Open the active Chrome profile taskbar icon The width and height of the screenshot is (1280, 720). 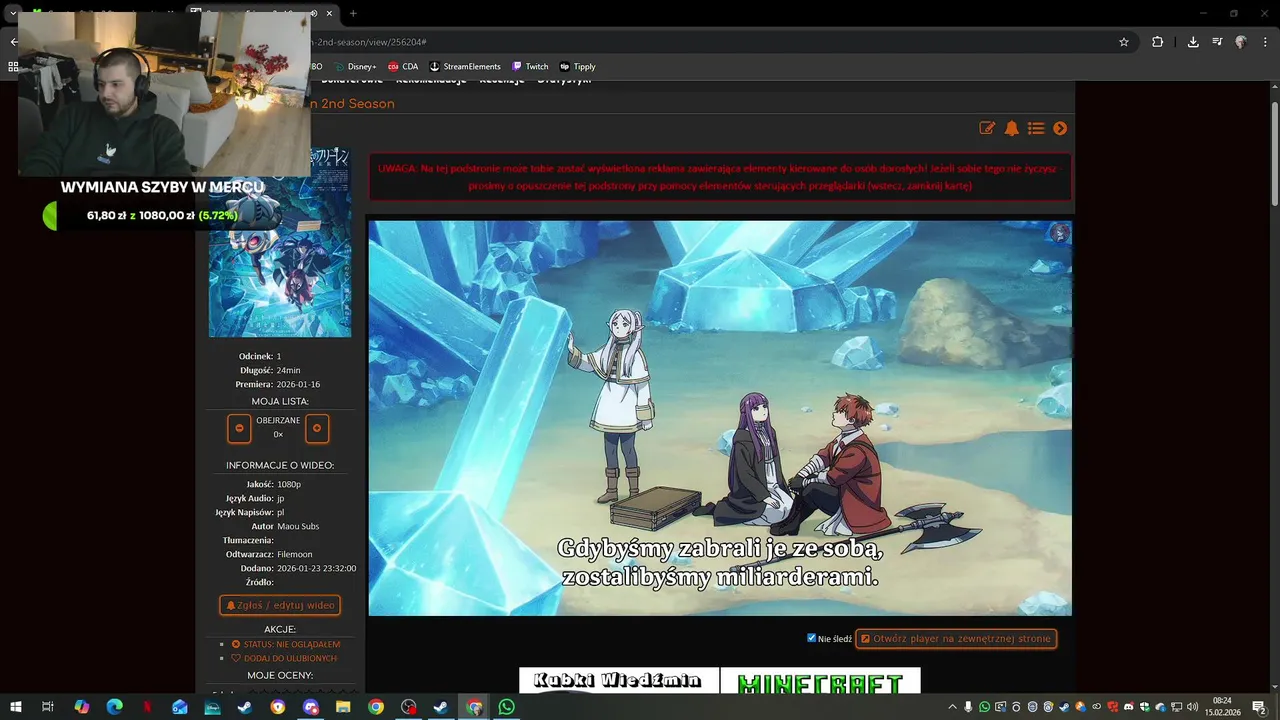474,707
